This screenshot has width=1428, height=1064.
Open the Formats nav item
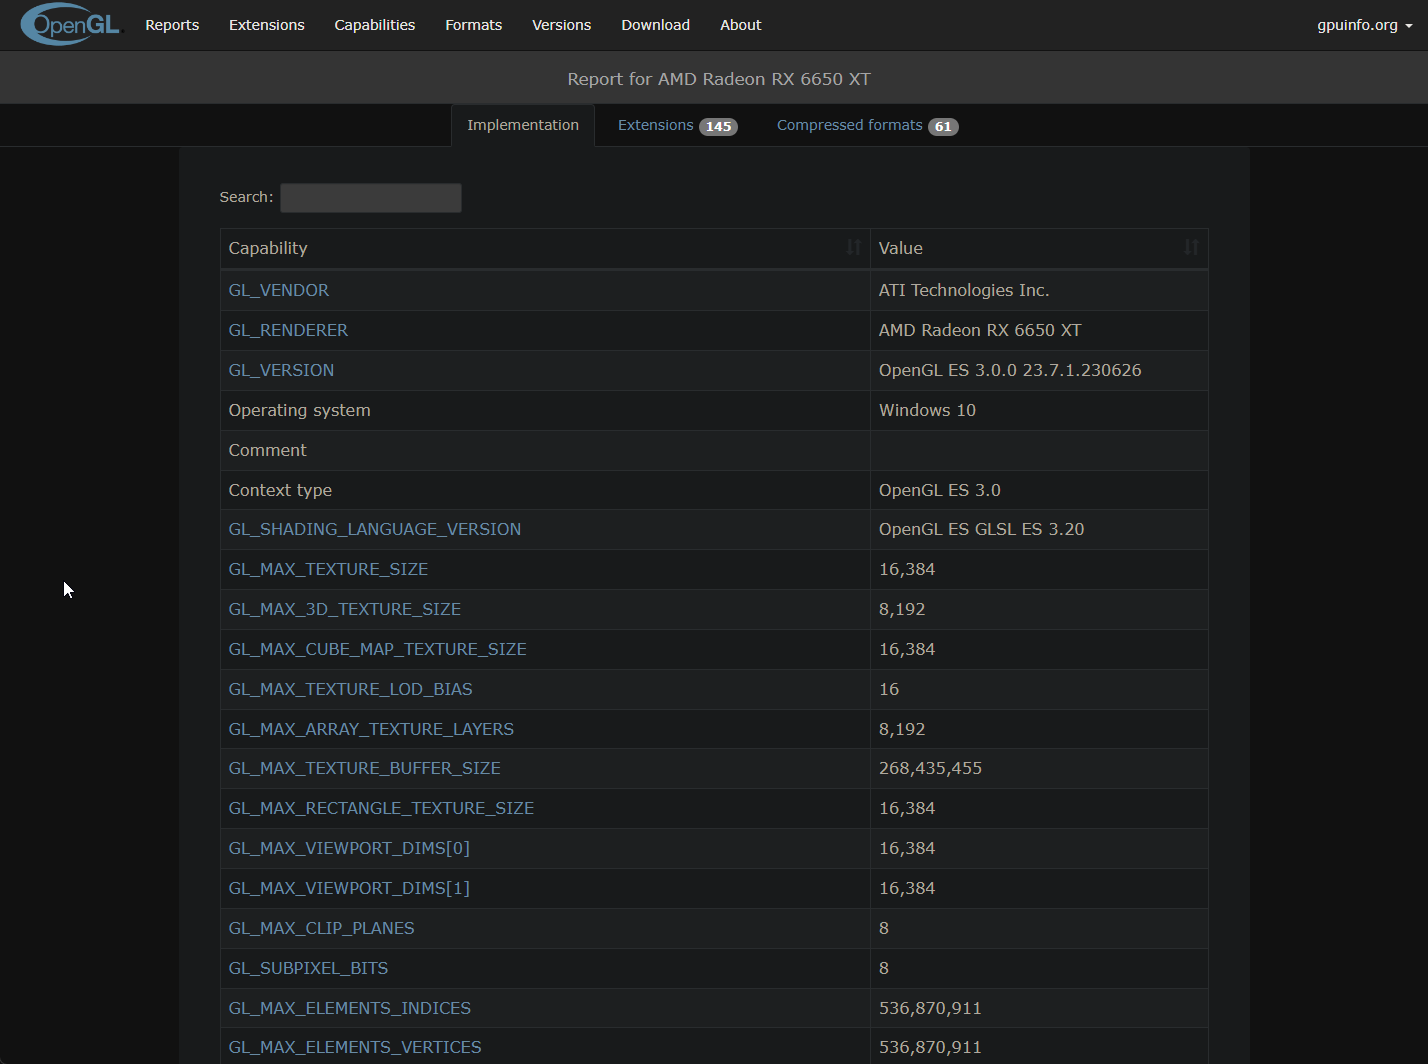474,25
